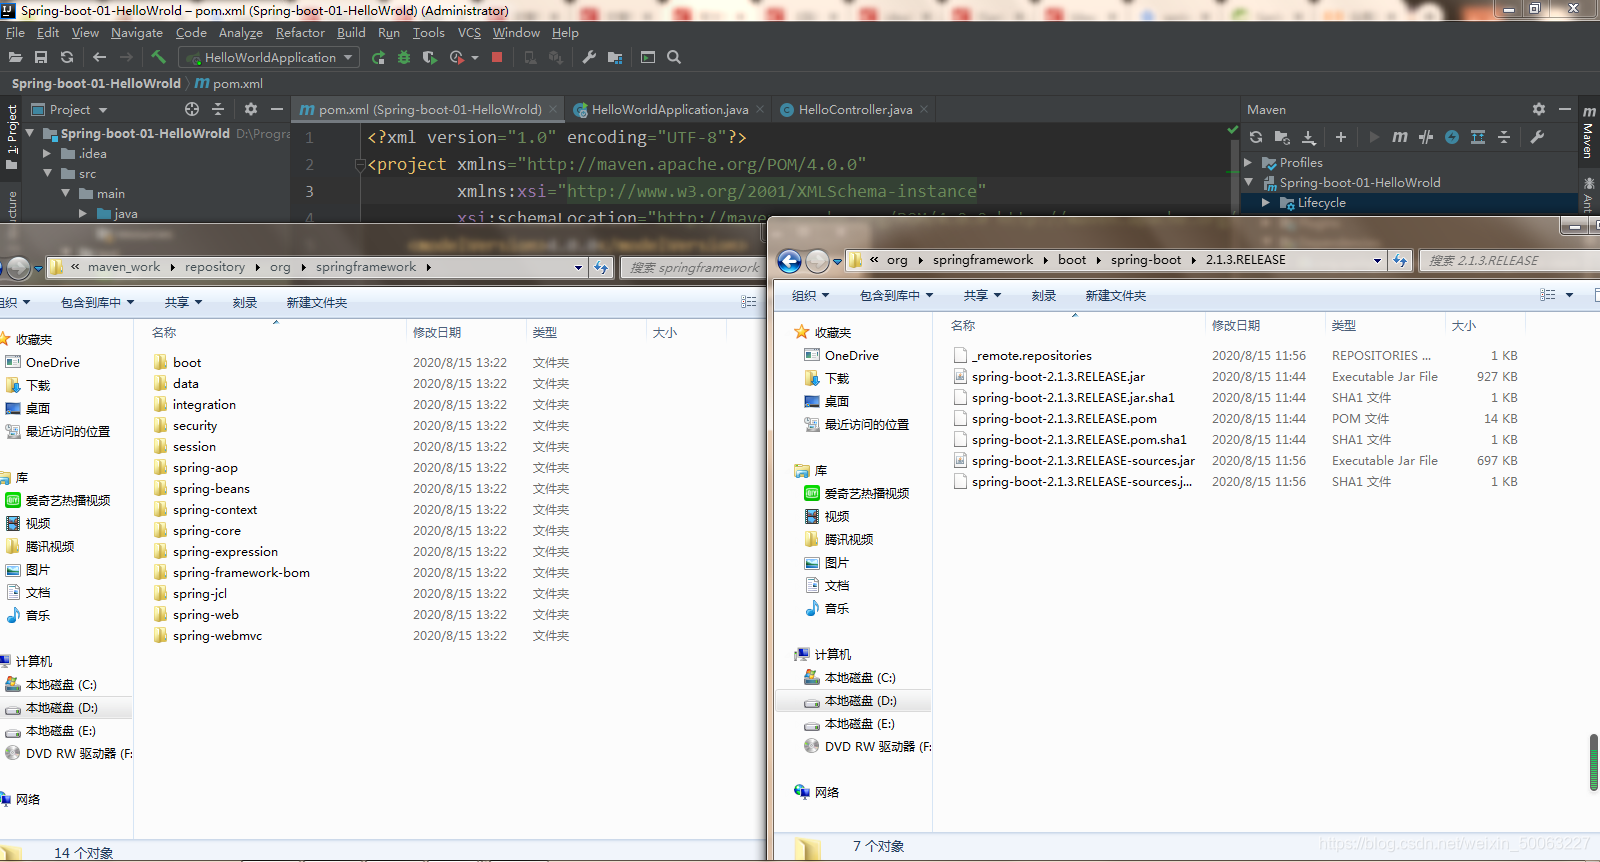Click 刻录 in right explorer window
Image resolution: width=1600 pixels, height=862 pixels.
click(1044, 296)
